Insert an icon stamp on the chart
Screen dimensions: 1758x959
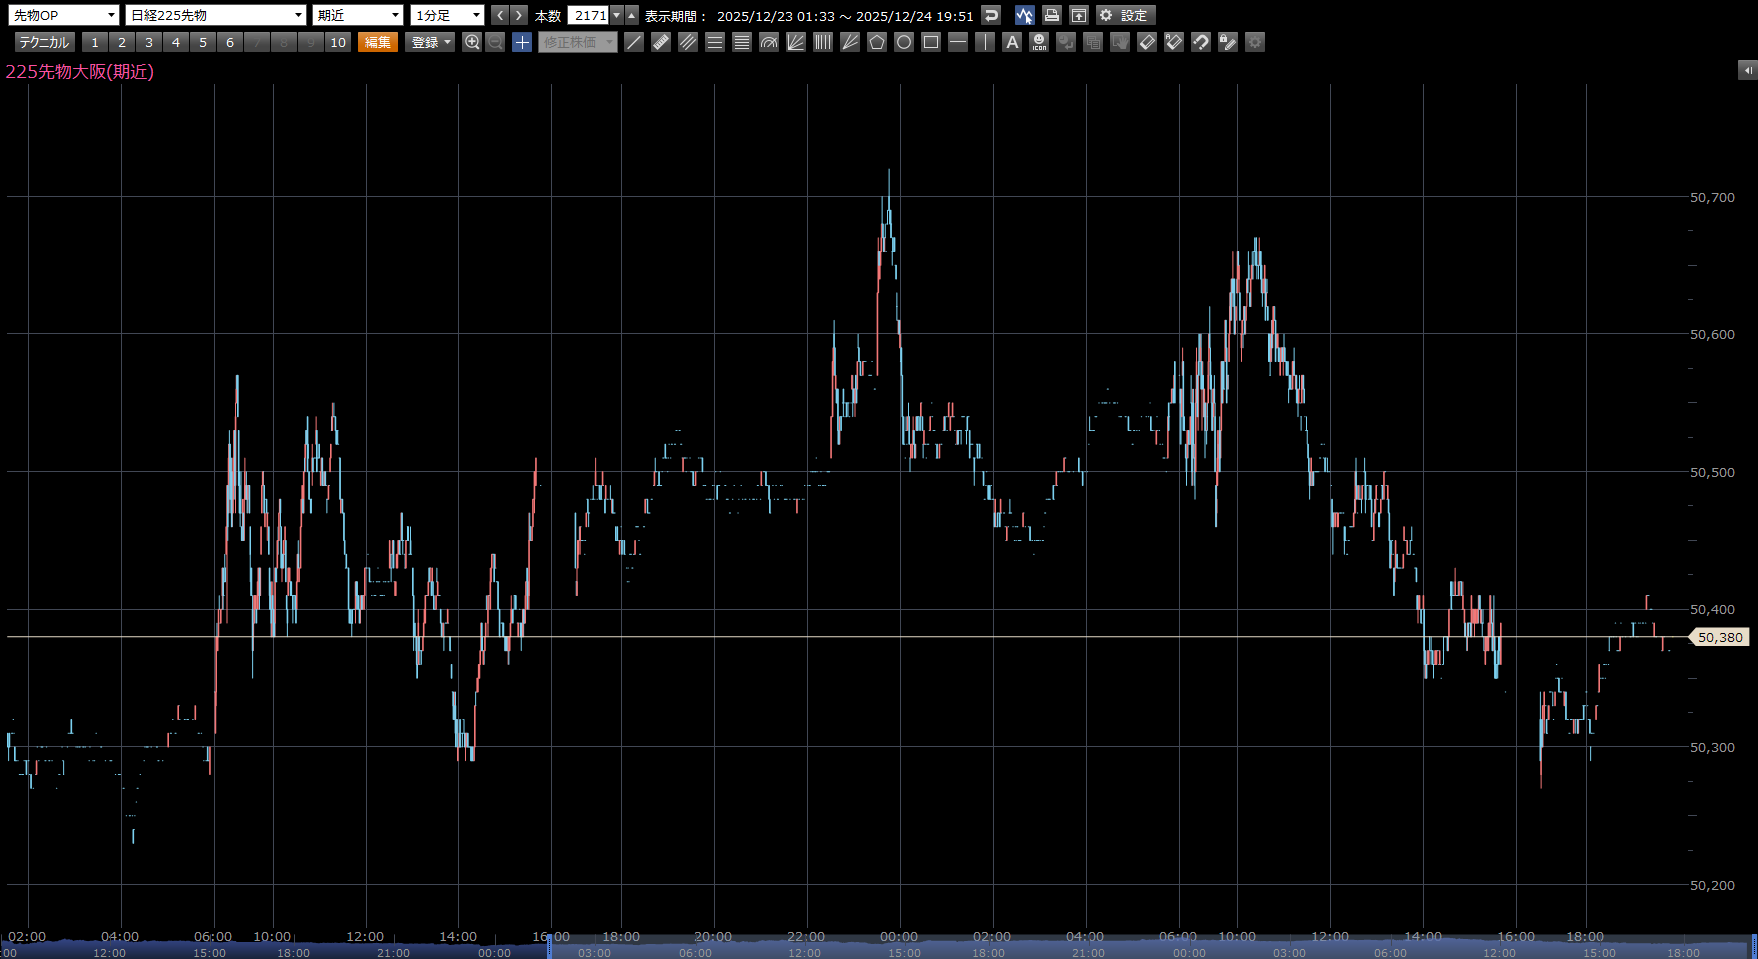[x=1039, y=42]
